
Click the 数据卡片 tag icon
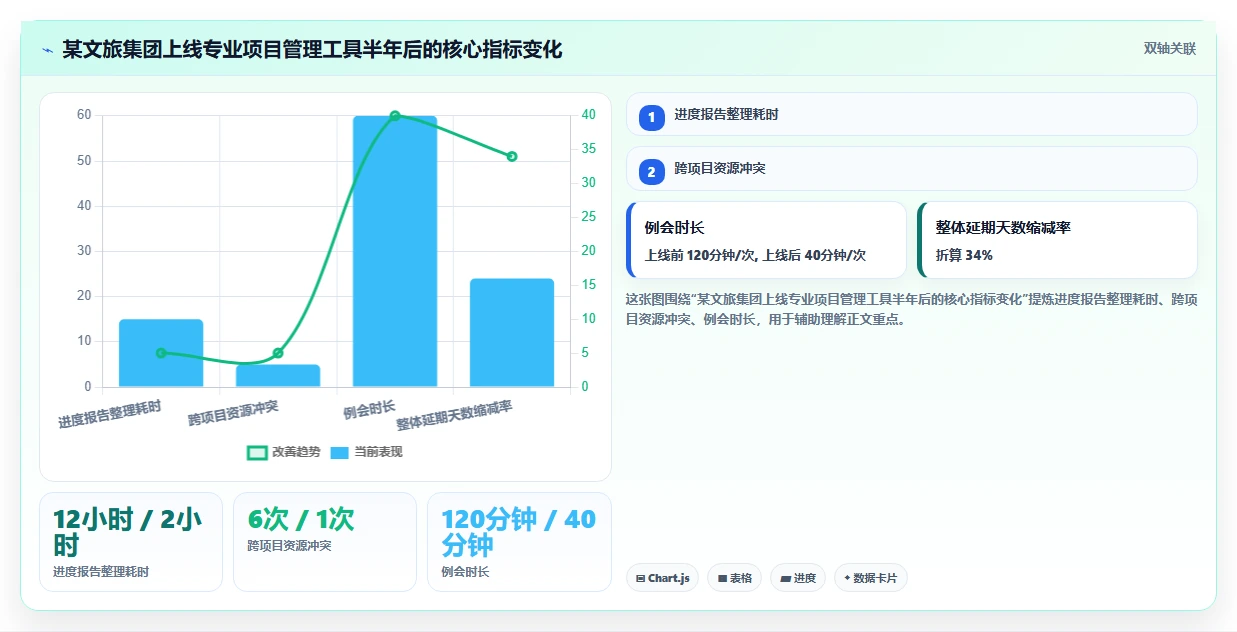848,578
